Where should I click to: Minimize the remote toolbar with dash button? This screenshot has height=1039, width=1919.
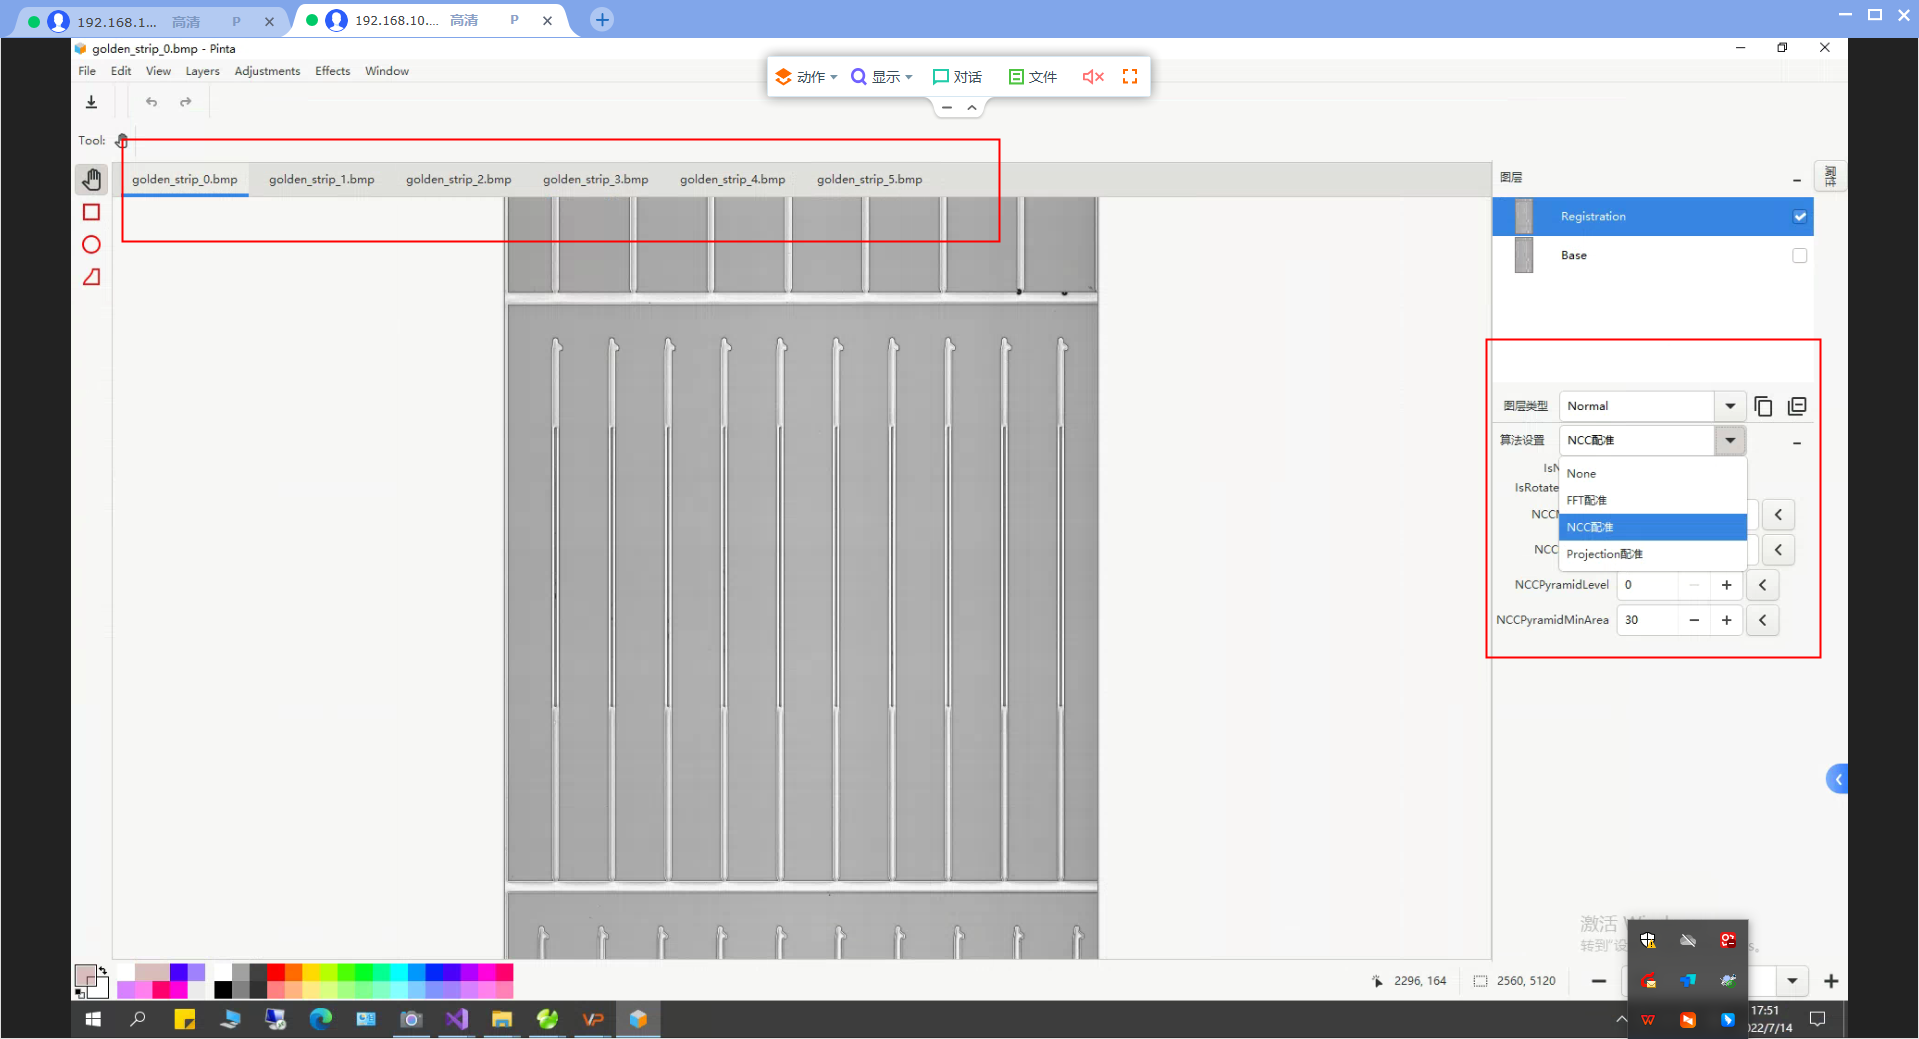click(946, 107)
